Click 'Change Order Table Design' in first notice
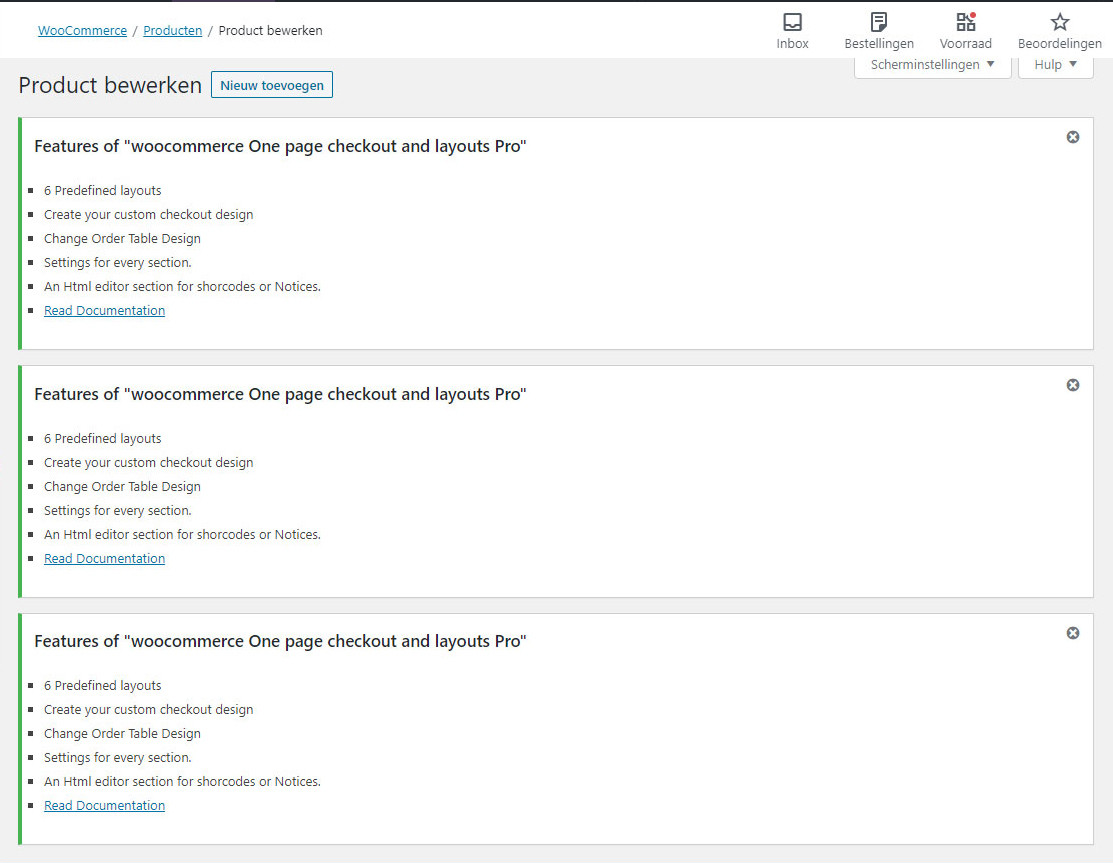The width and height of the screenshot is (1113, 863). (122, 239)
